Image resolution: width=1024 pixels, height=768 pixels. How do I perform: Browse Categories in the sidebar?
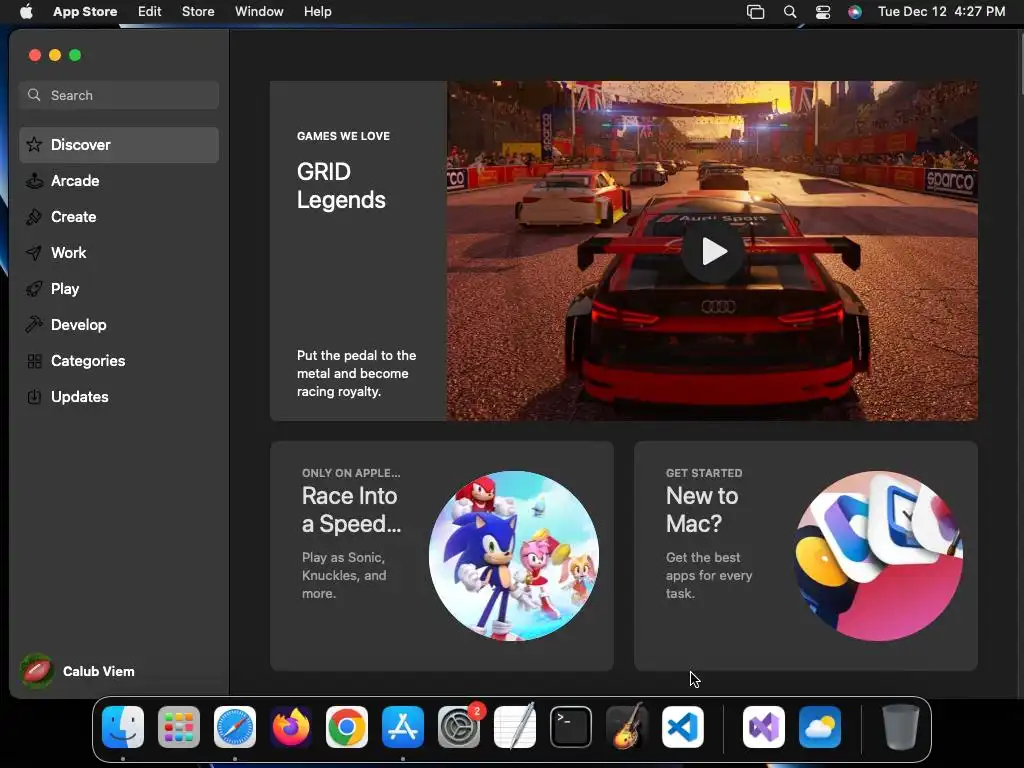click(119, 360)
